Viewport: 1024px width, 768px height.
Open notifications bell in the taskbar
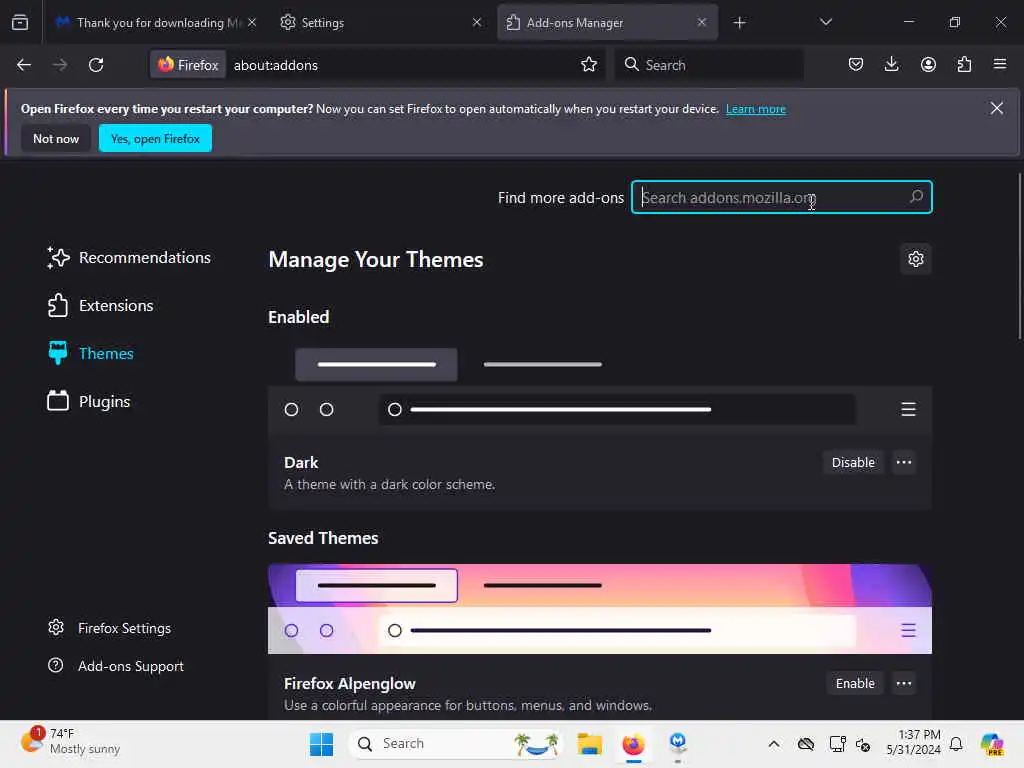(x=956, y=744)
